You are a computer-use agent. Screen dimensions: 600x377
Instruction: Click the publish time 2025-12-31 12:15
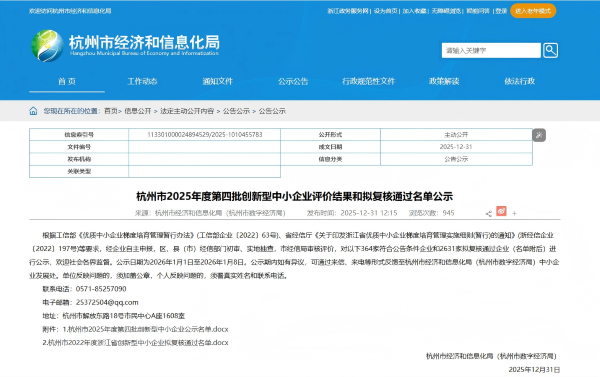coord(369,213)
